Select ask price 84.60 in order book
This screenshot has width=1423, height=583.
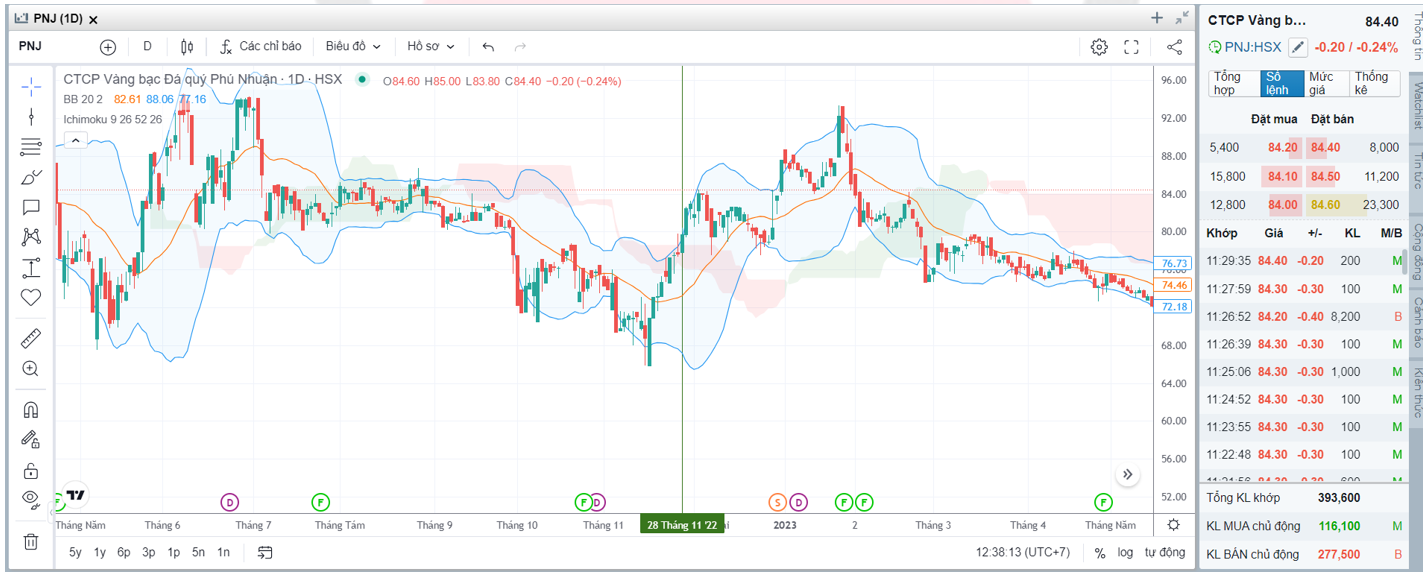[1326, 205]
